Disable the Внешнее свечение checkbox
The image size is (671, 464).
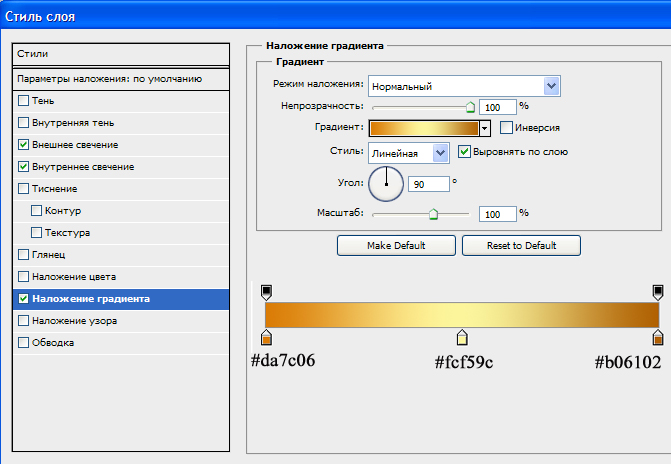pyautogui.click(x=24, y=145)
